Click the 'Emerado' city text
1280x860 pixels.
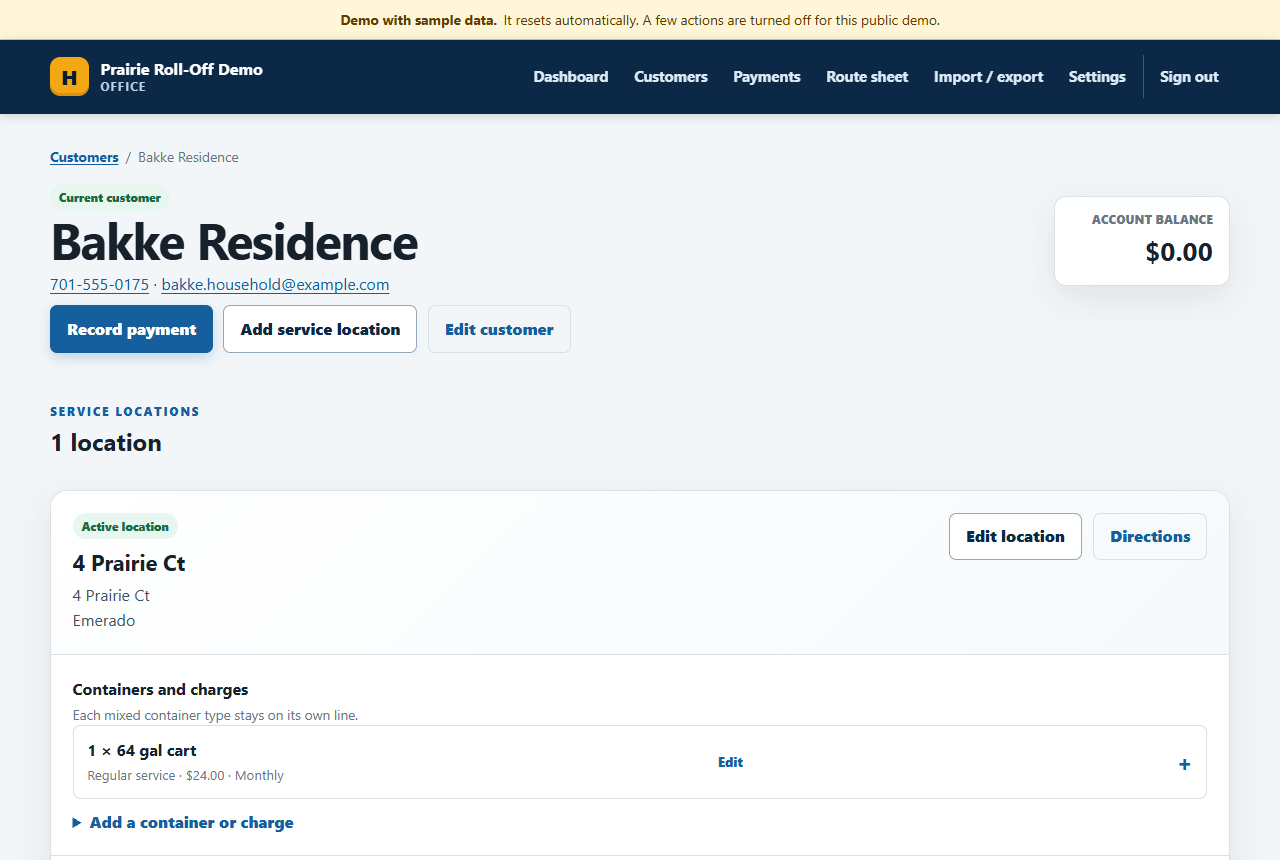(104, 621)
